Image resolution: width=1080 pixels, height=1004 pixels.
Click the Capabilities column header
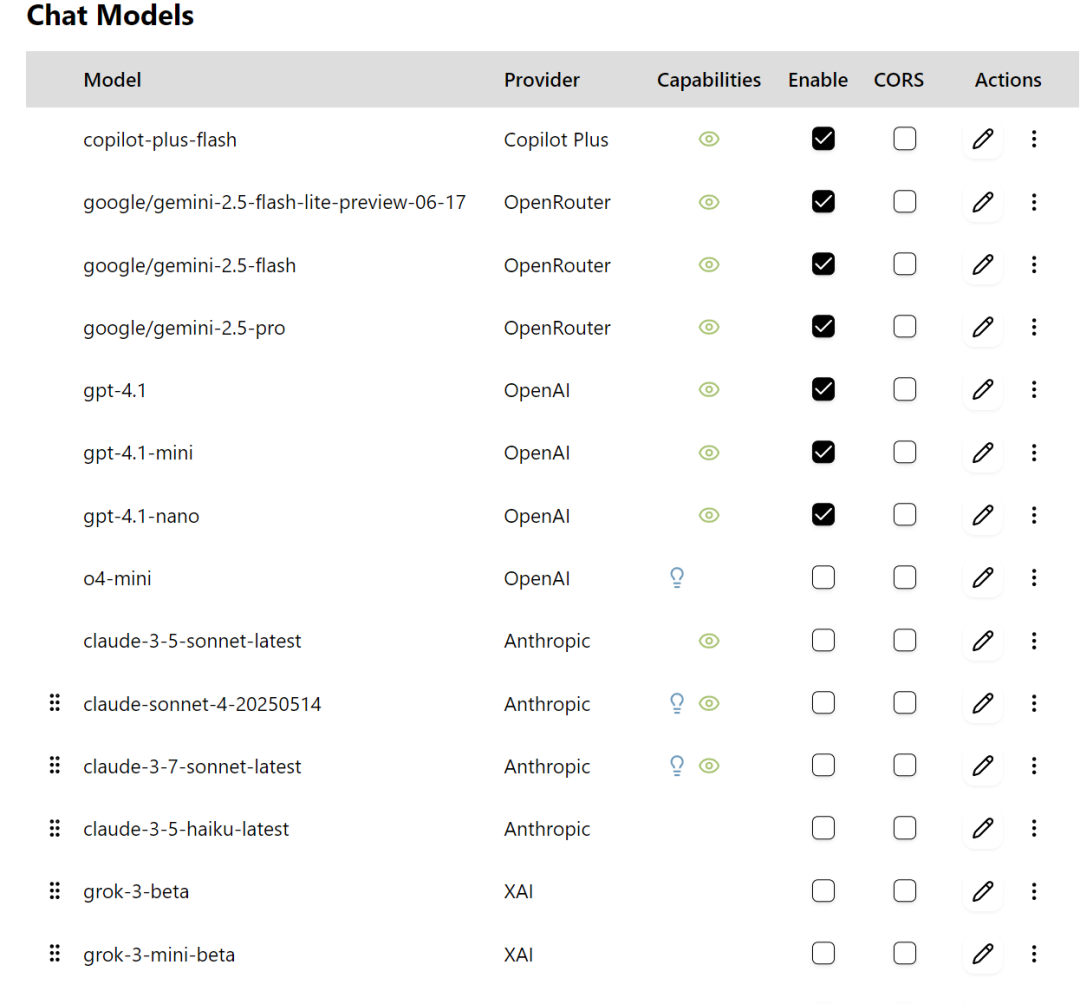point(709,80)
